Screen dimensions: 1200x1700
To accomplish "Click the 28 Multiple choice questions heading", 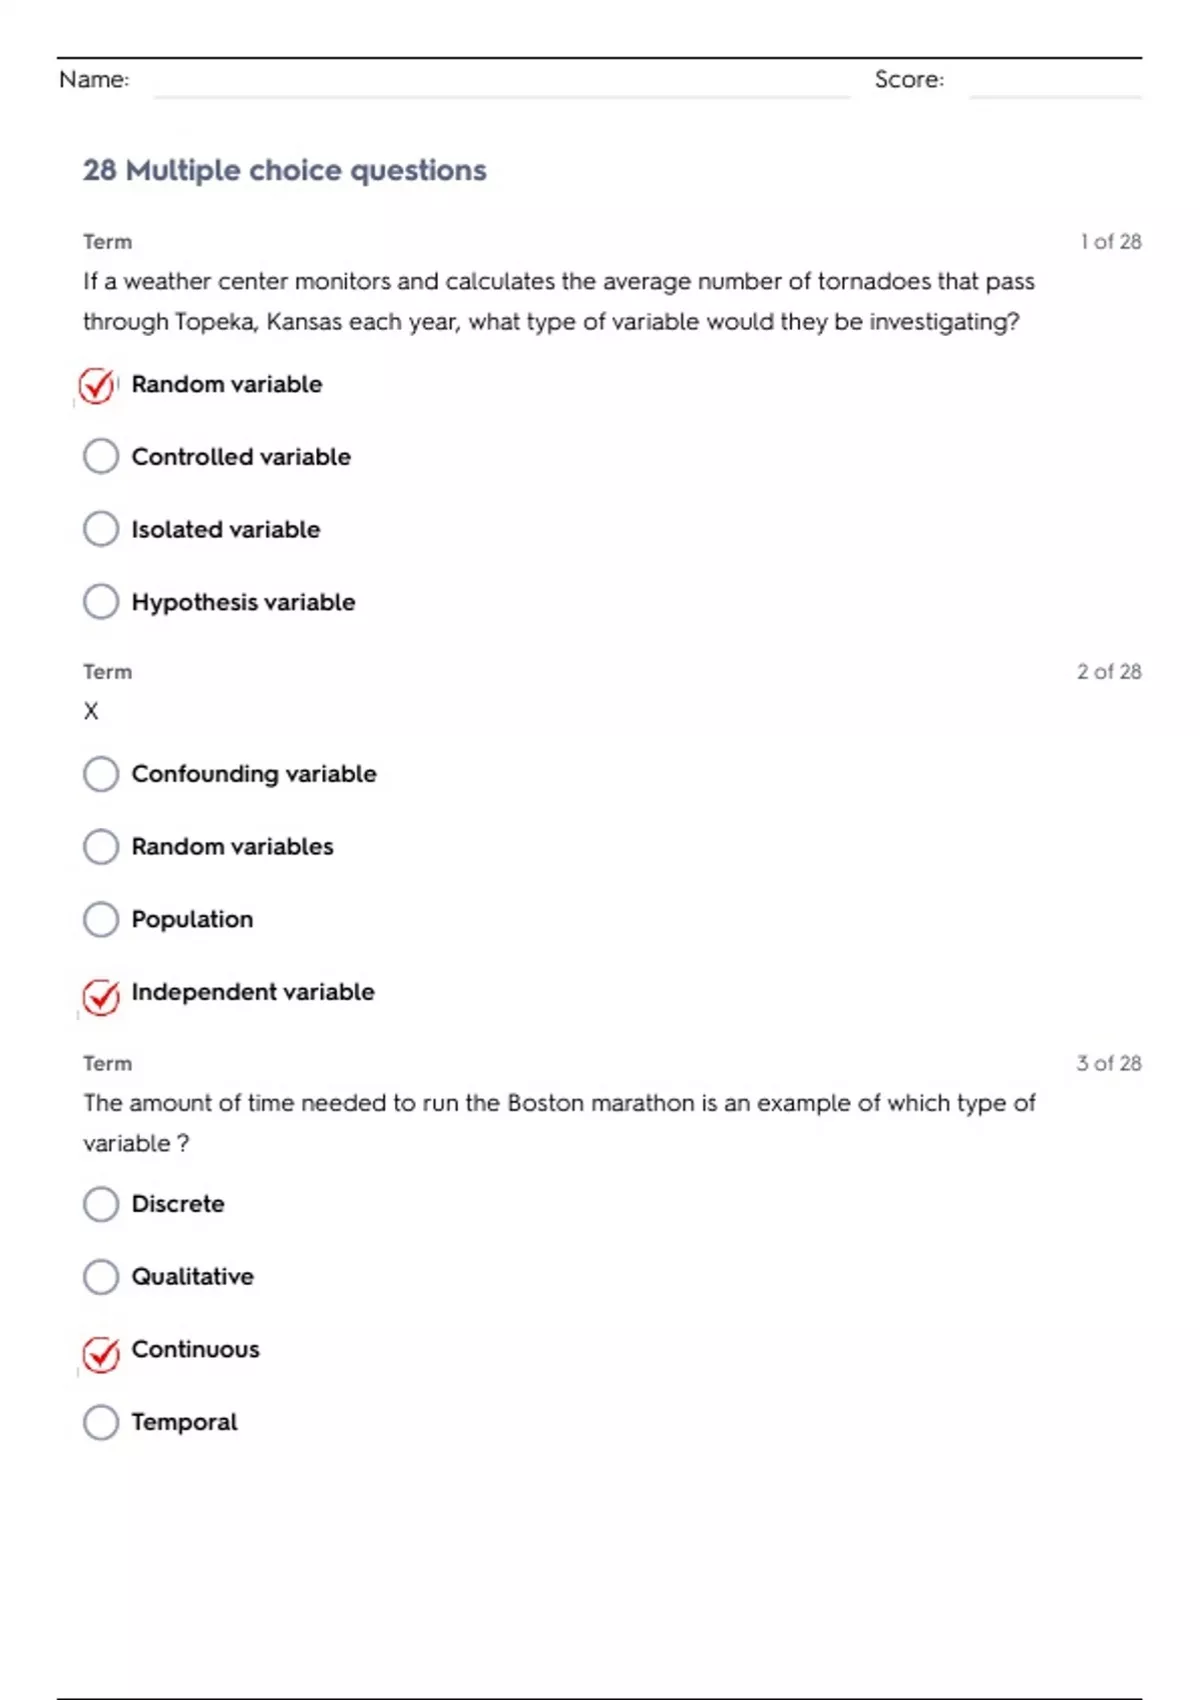I will pyautogui.click(x=285, y=171).
